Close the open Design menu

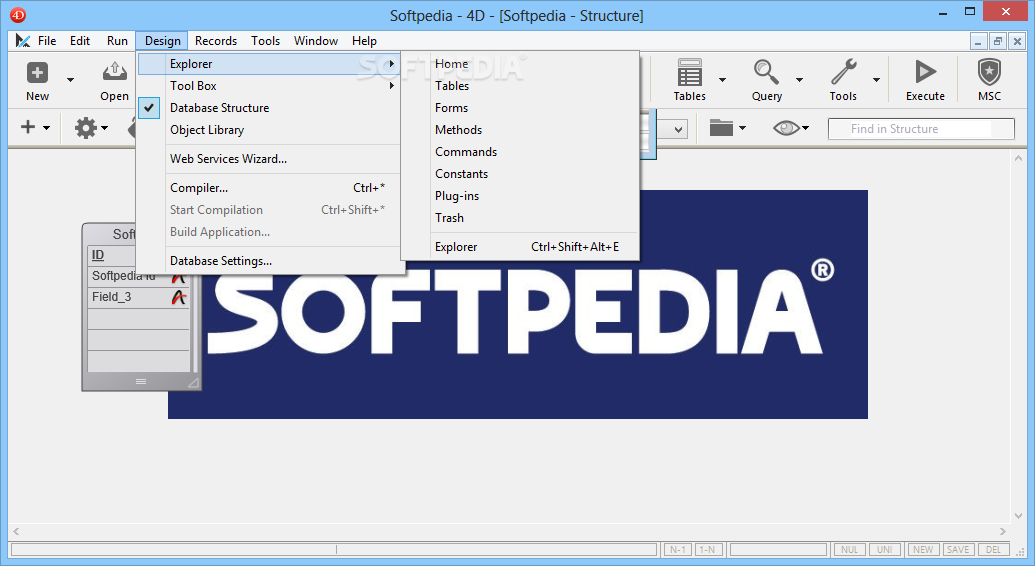pyautogui.click(x=162, y=40)
